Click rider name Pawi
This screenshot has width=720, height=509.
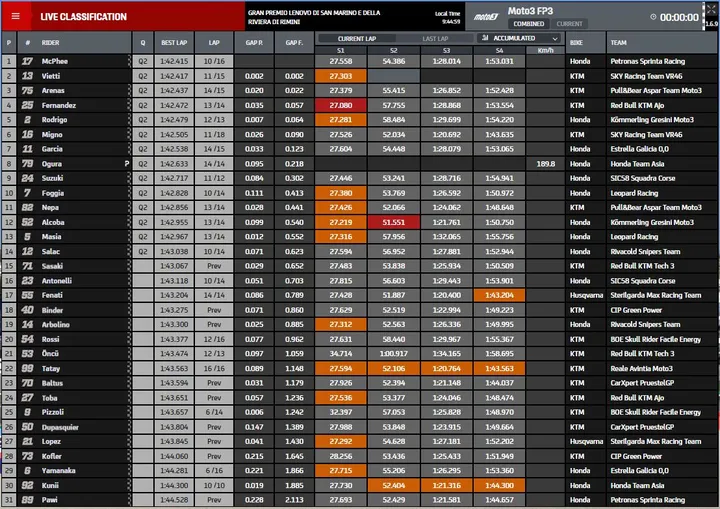(x=50, y=500)
